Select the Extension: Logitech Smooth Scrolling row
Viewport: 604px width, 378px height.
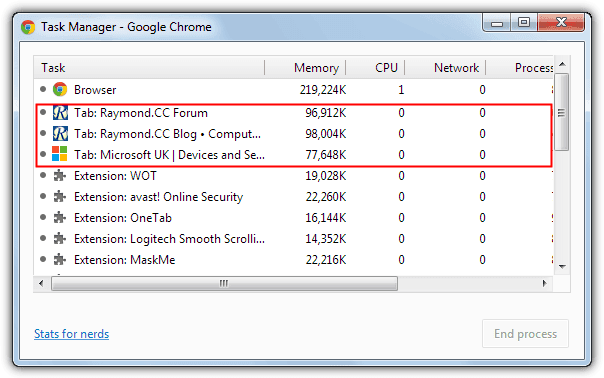coord(294,239)
